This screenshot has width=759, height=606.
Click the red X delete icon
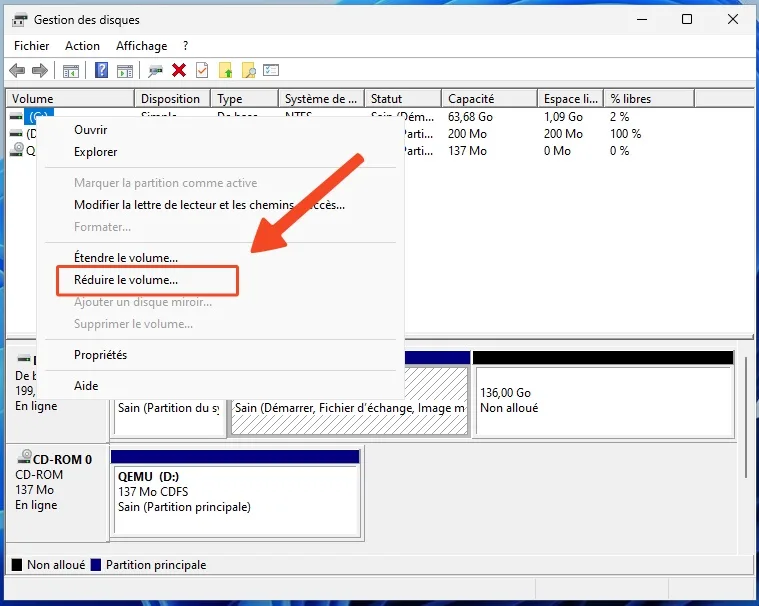click(x=179, y=71)
